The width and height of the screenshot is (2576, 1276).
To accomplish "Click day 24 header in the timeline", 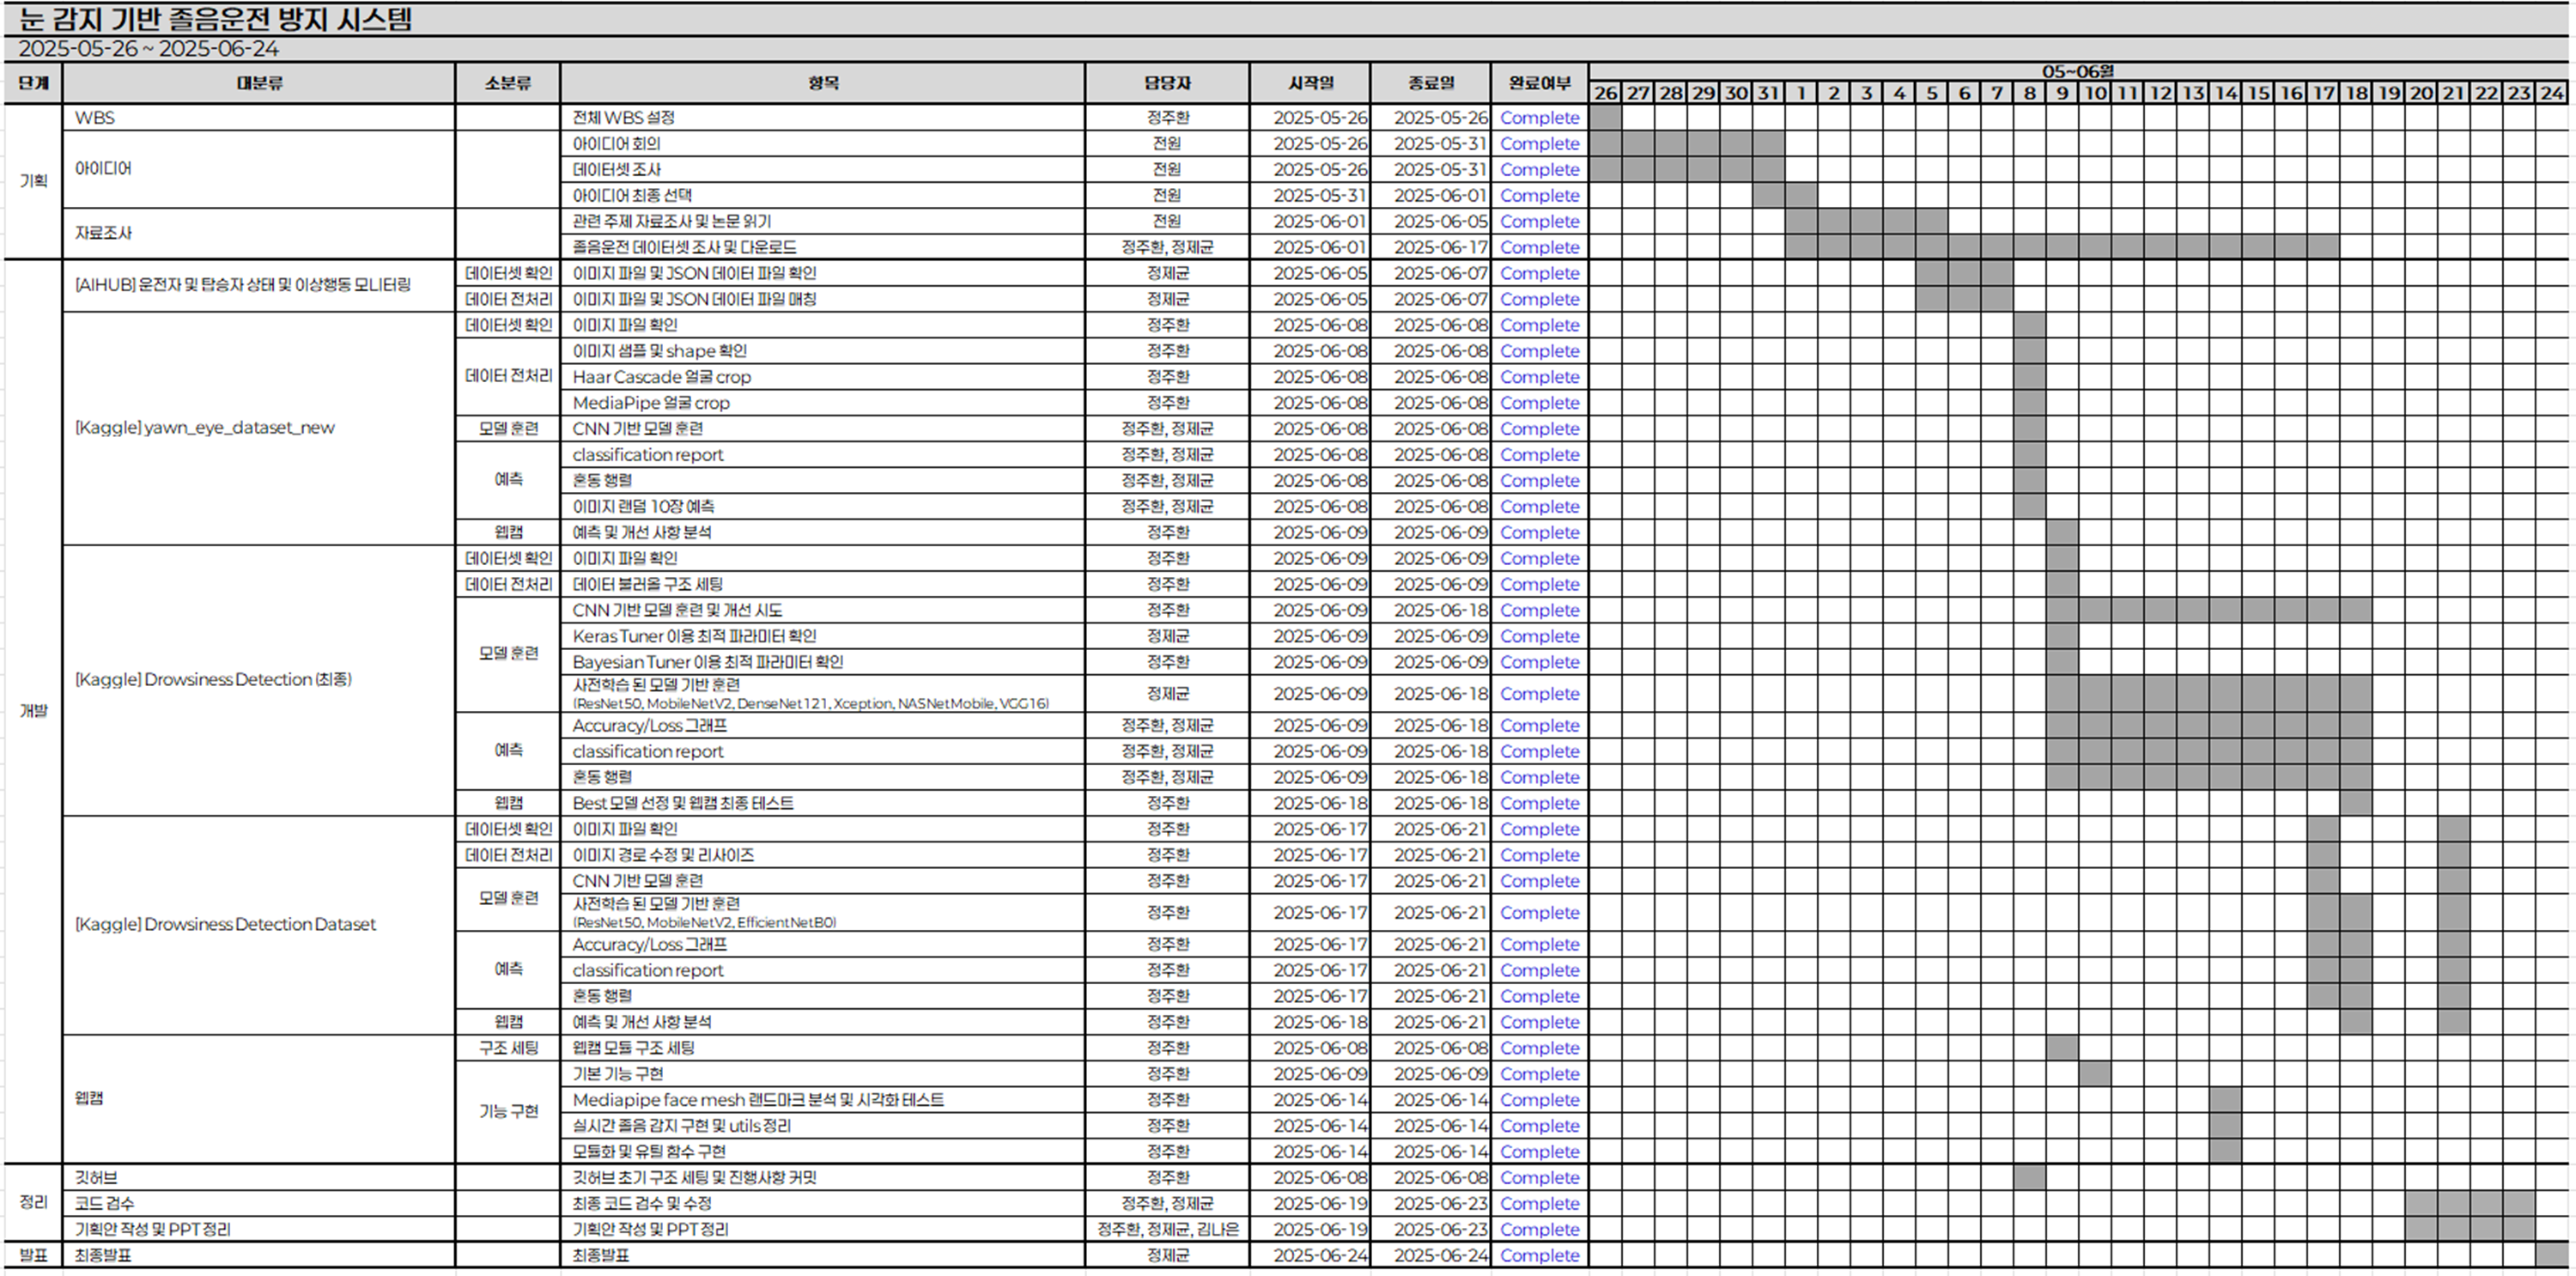I will [2551, 93].
